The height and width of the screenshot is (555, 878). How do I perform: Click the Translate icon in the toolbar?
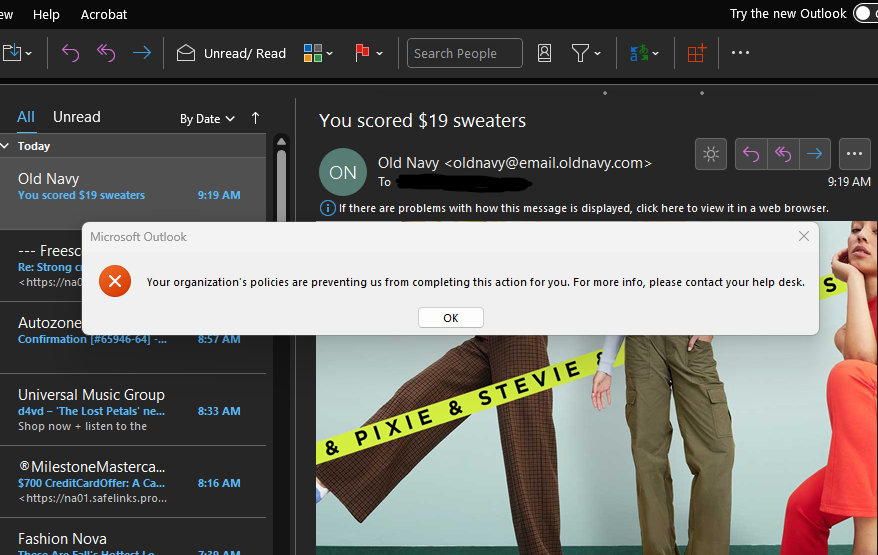click(638, 53)
